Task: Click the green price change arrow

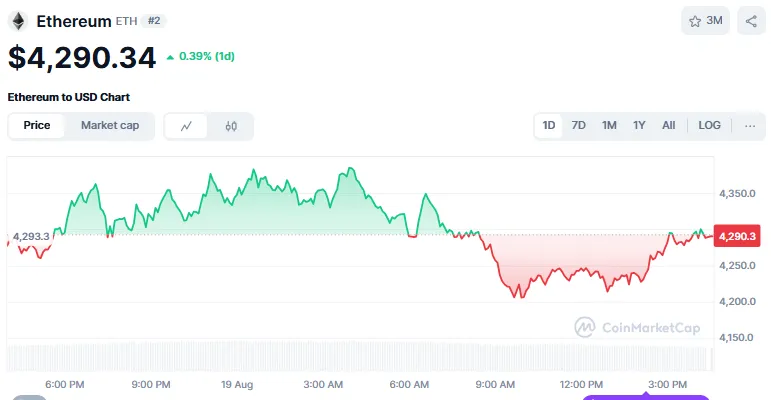Action: 170,57
